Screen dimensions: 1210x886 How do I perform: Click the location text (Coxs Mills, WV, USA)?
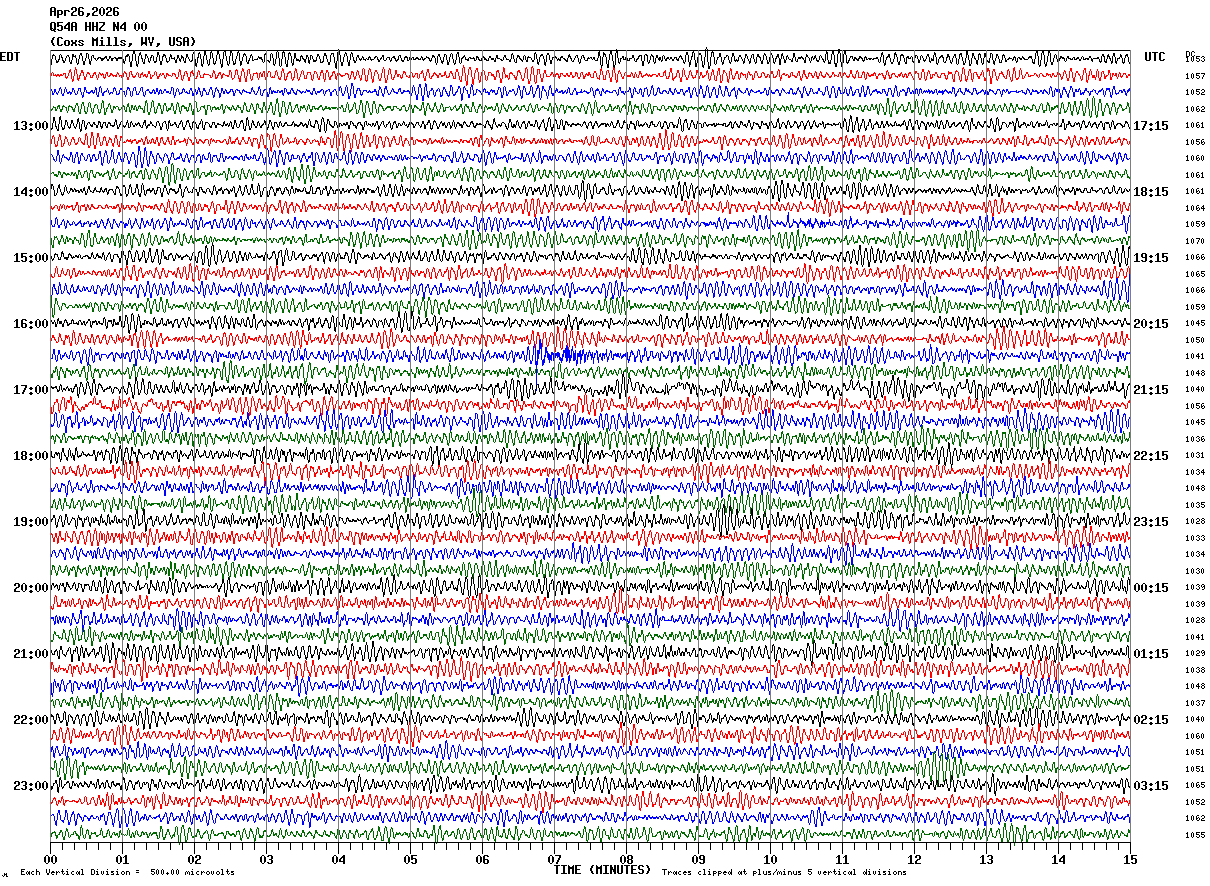click(123, 42)
